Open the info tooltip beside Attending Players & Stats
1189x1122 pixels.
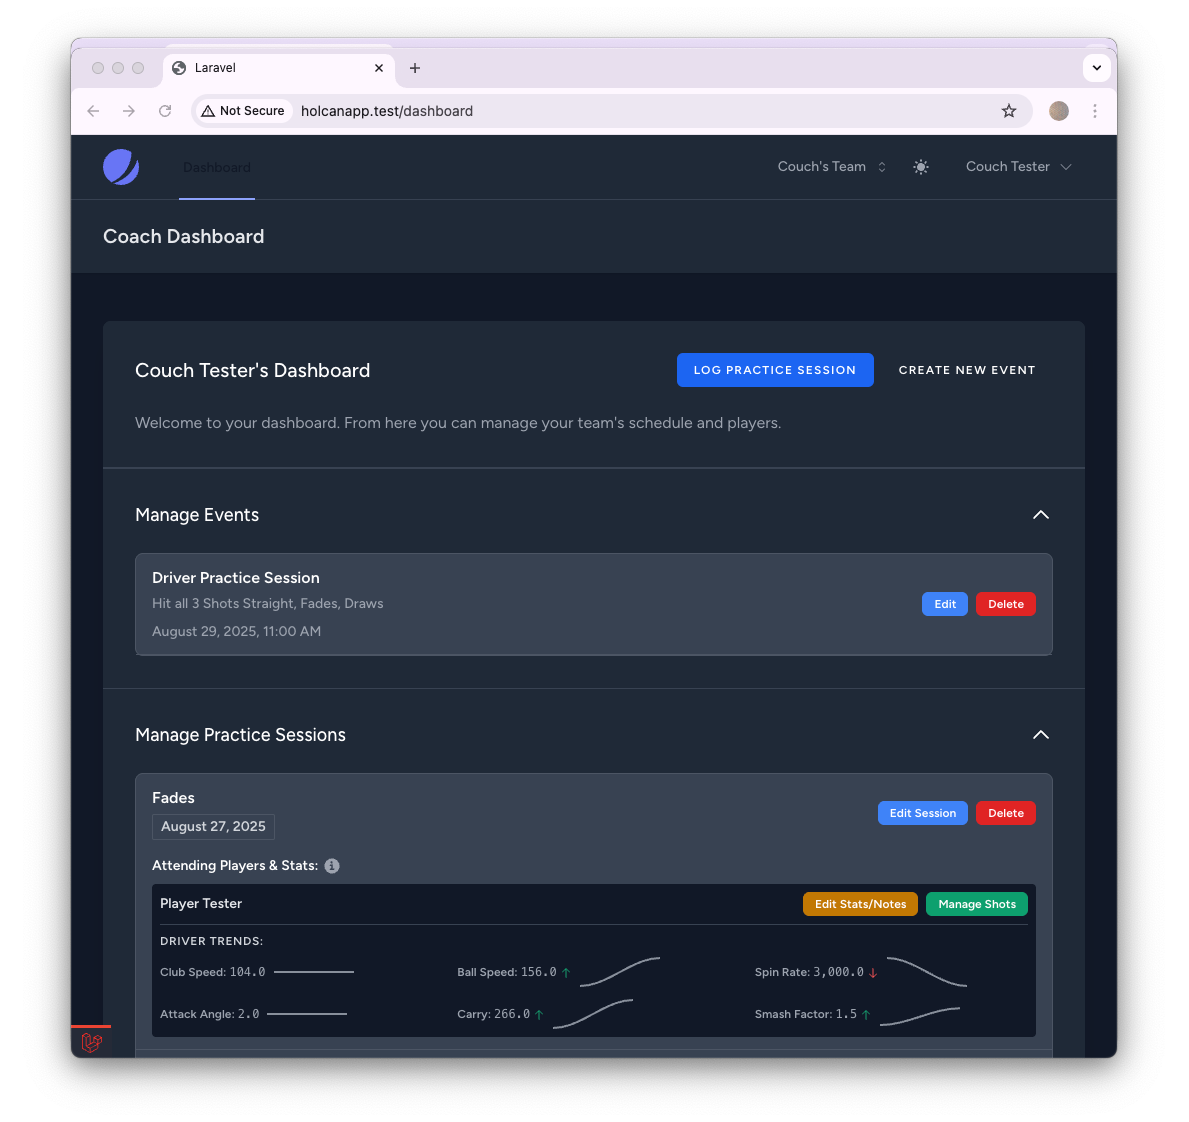click(x=332, y=866)
